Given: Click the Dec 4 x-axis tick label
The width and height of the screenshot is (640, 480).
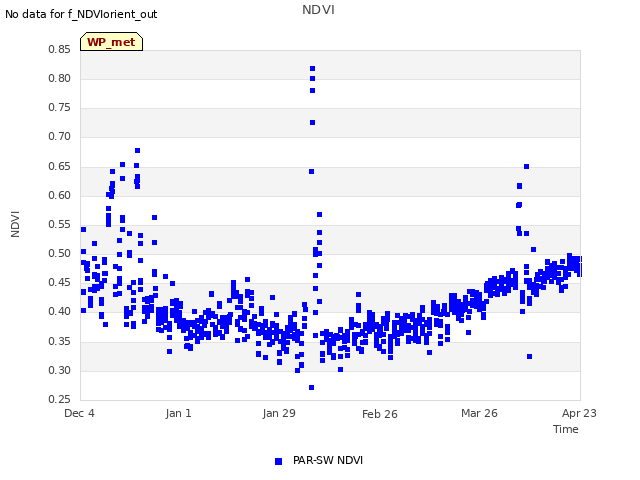Looking at the screenshot, I should 79,413.
